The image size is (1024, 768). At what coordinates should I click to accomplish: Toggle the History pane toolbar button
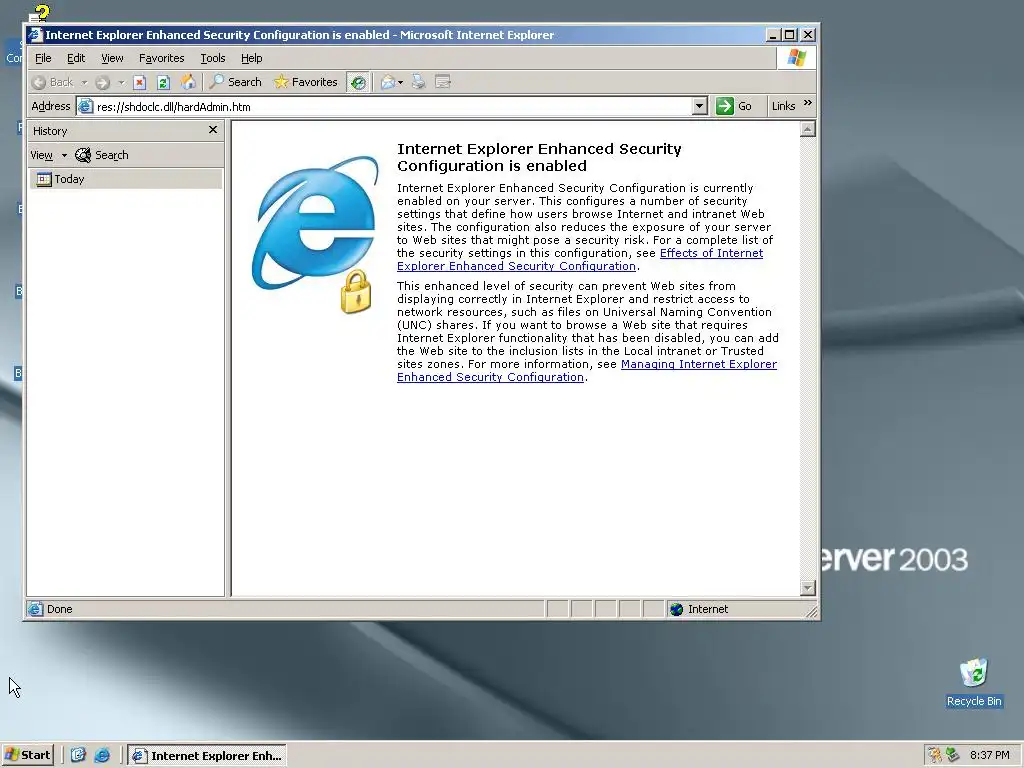pyautogui.click(x=358, y=82)
